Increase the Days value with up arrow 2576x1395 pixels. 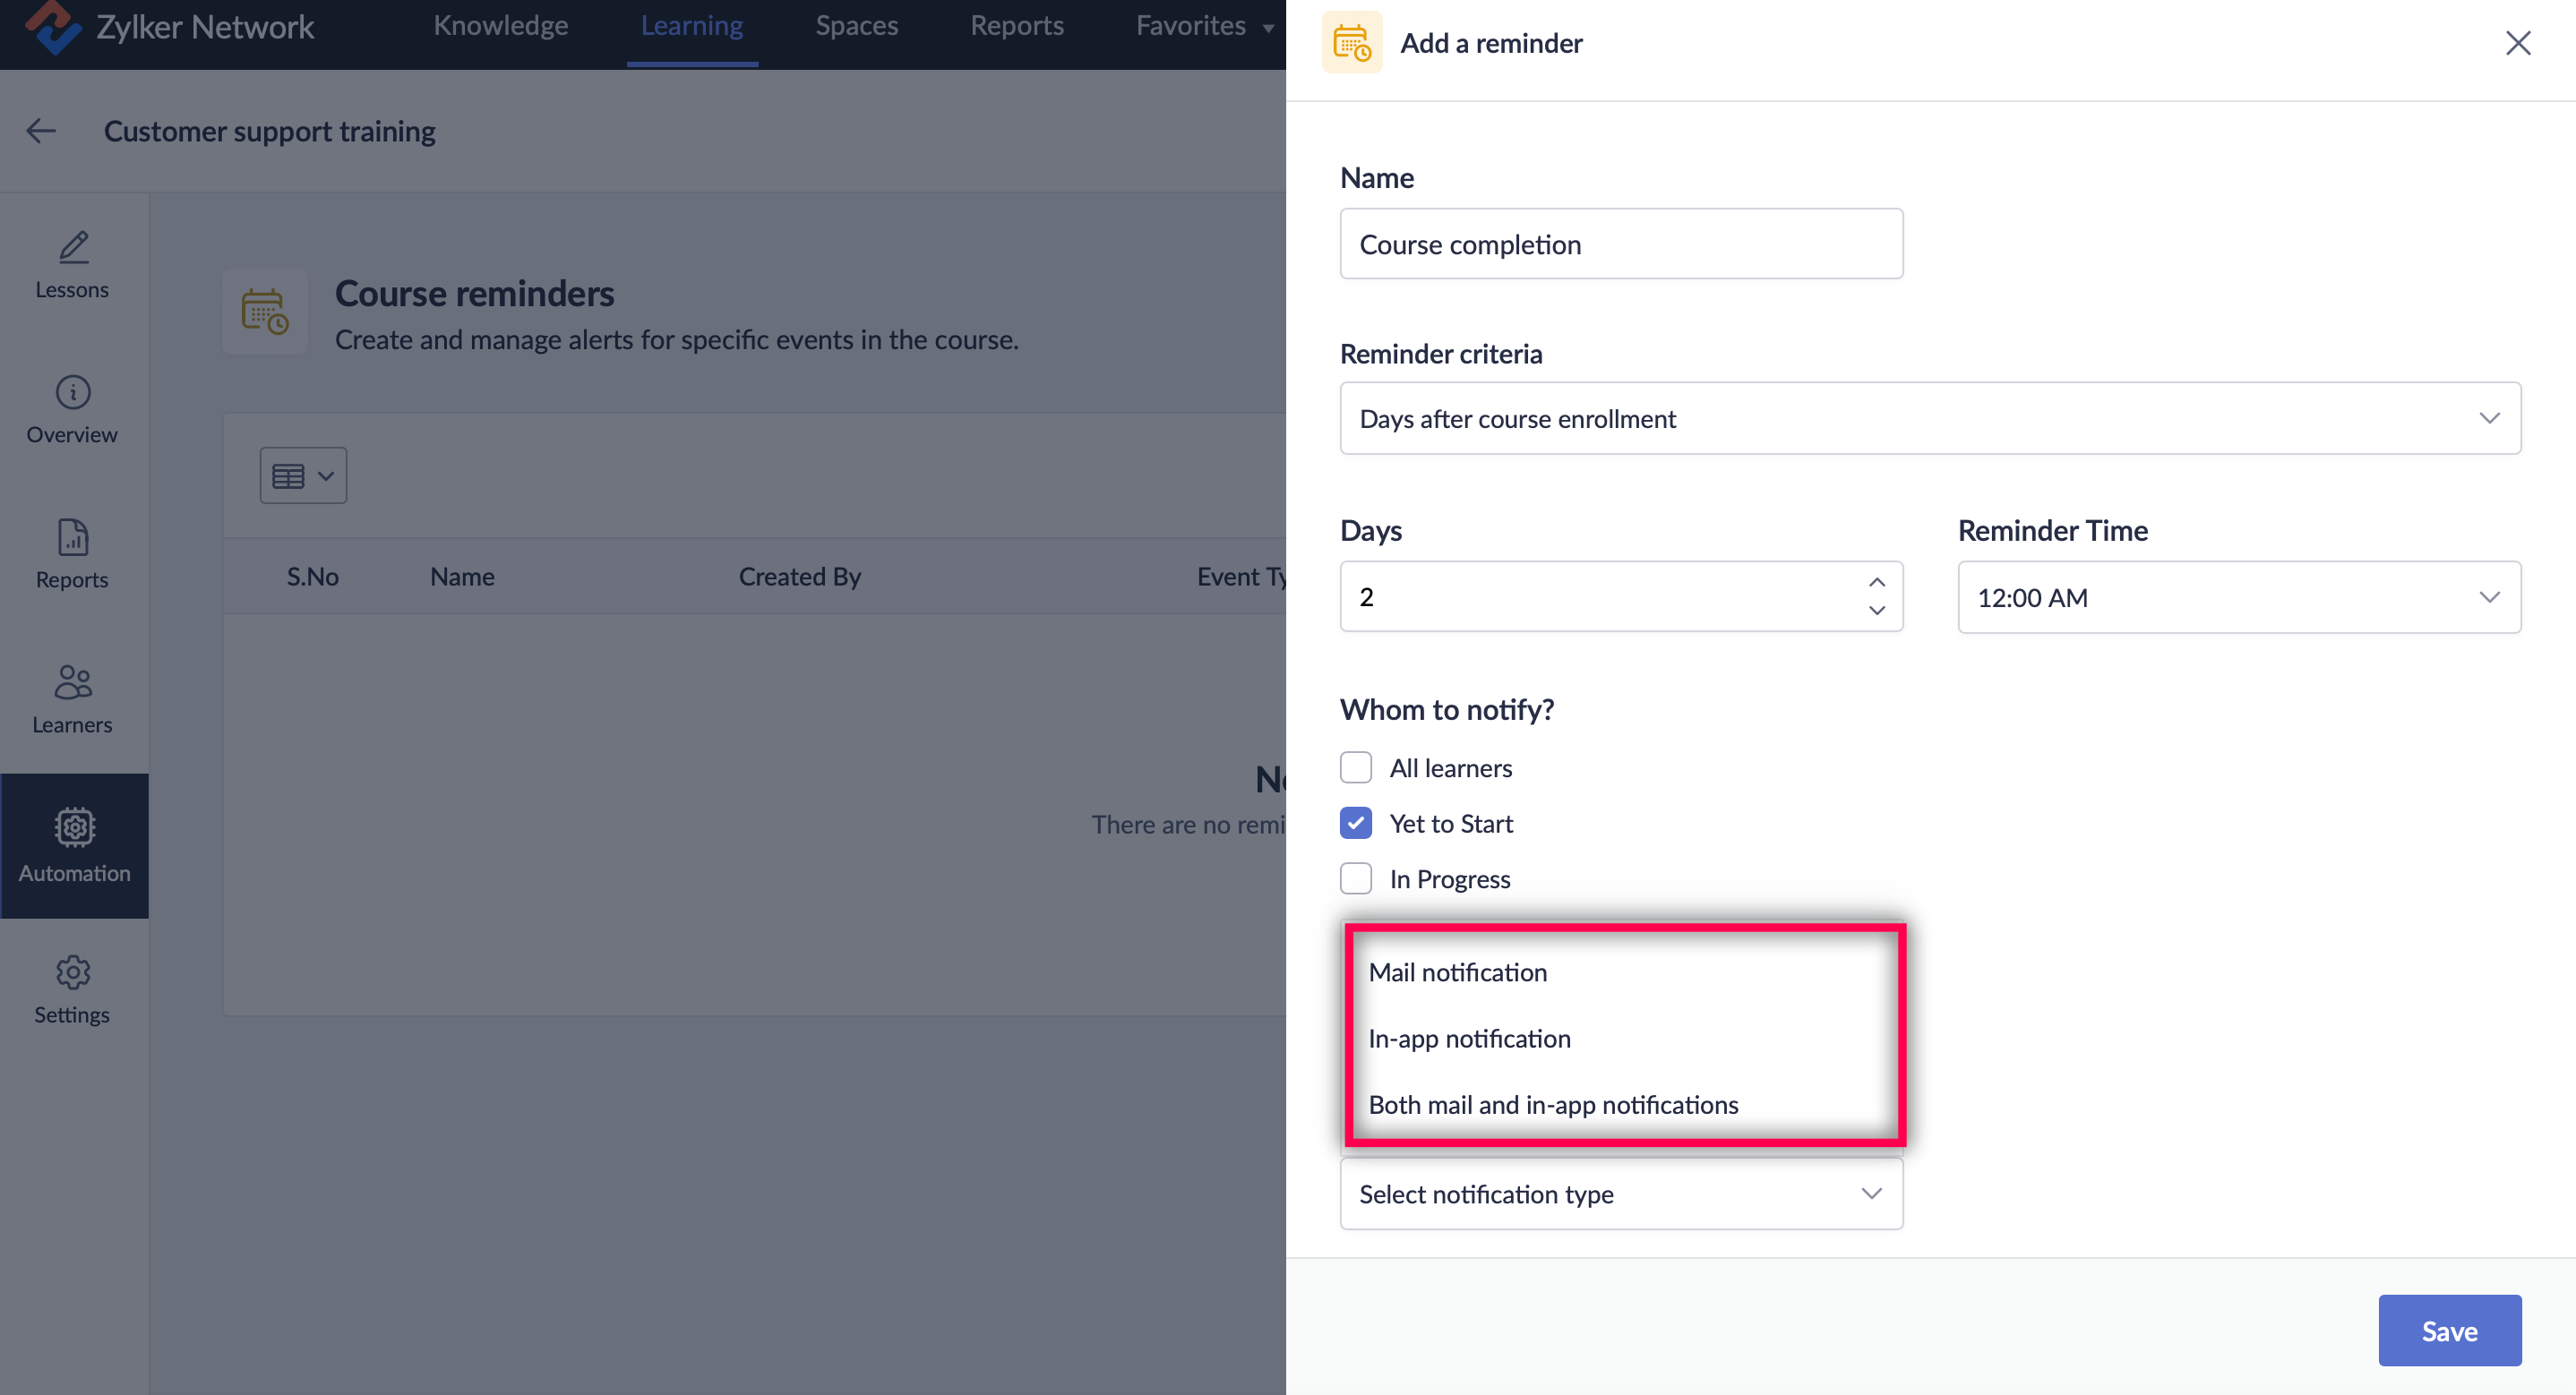(1877, 582)
